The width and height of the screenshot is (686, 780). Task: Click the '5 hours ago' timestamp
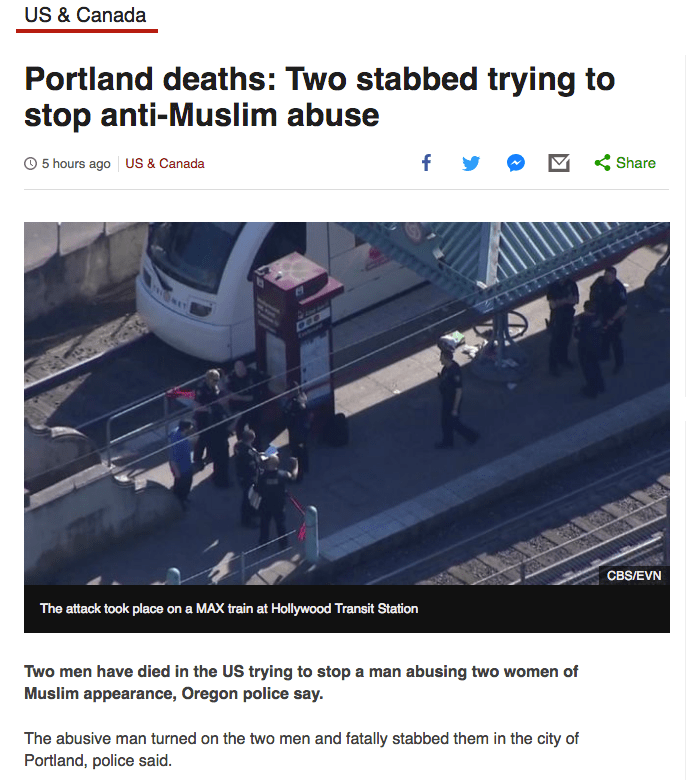[76, 164]
